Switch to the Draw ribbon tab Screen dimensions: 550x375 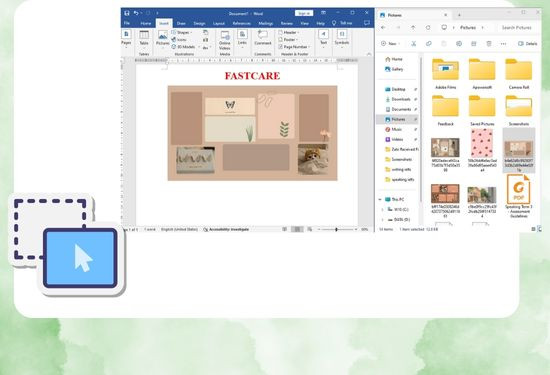181,24
